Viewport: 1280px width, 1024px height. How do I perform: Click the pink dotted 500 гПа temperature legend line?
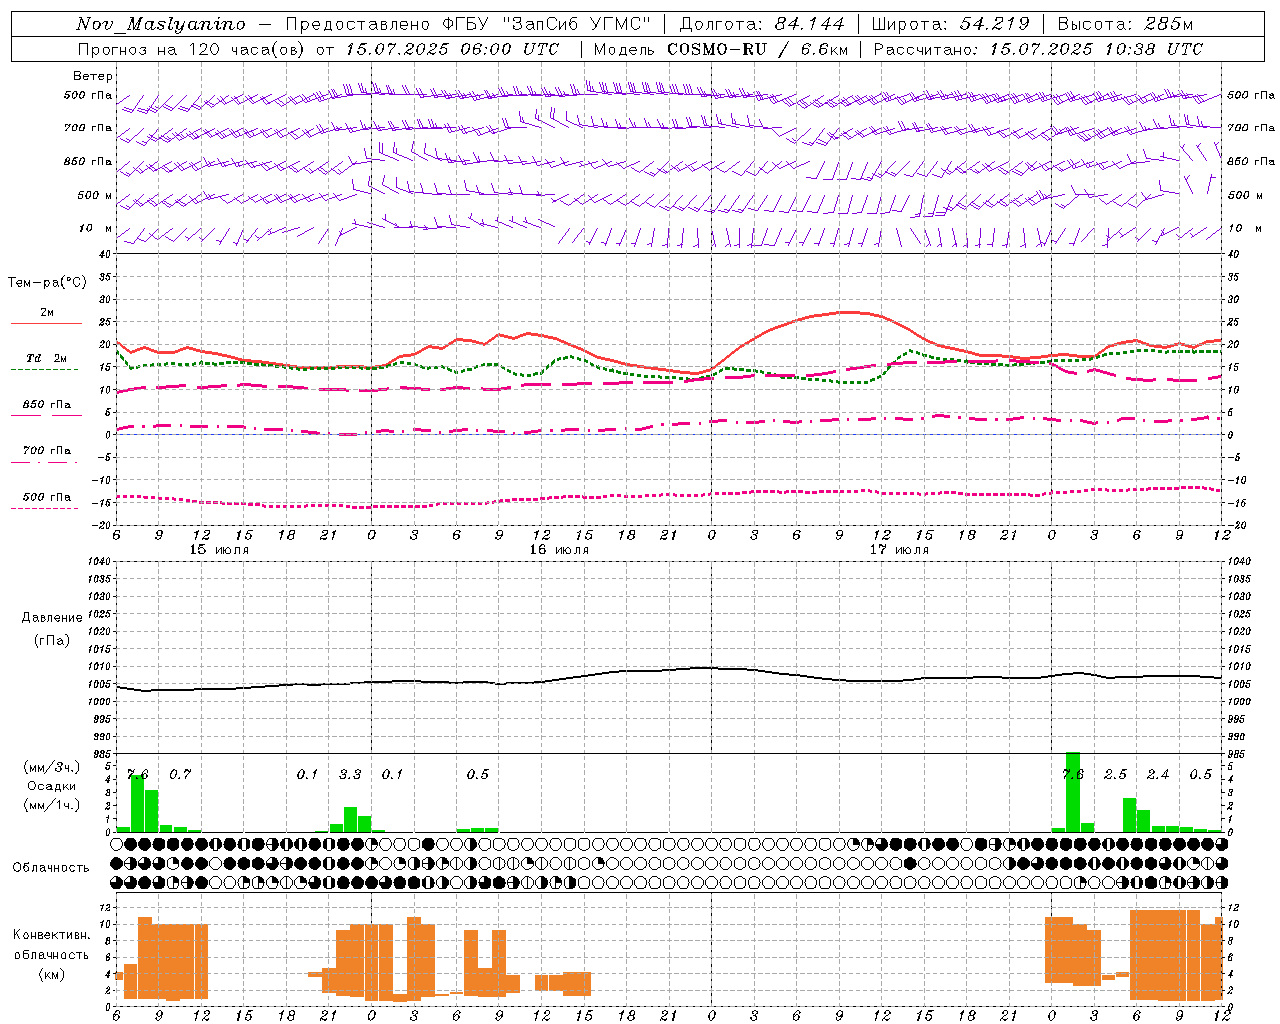(x=44, y=508)
